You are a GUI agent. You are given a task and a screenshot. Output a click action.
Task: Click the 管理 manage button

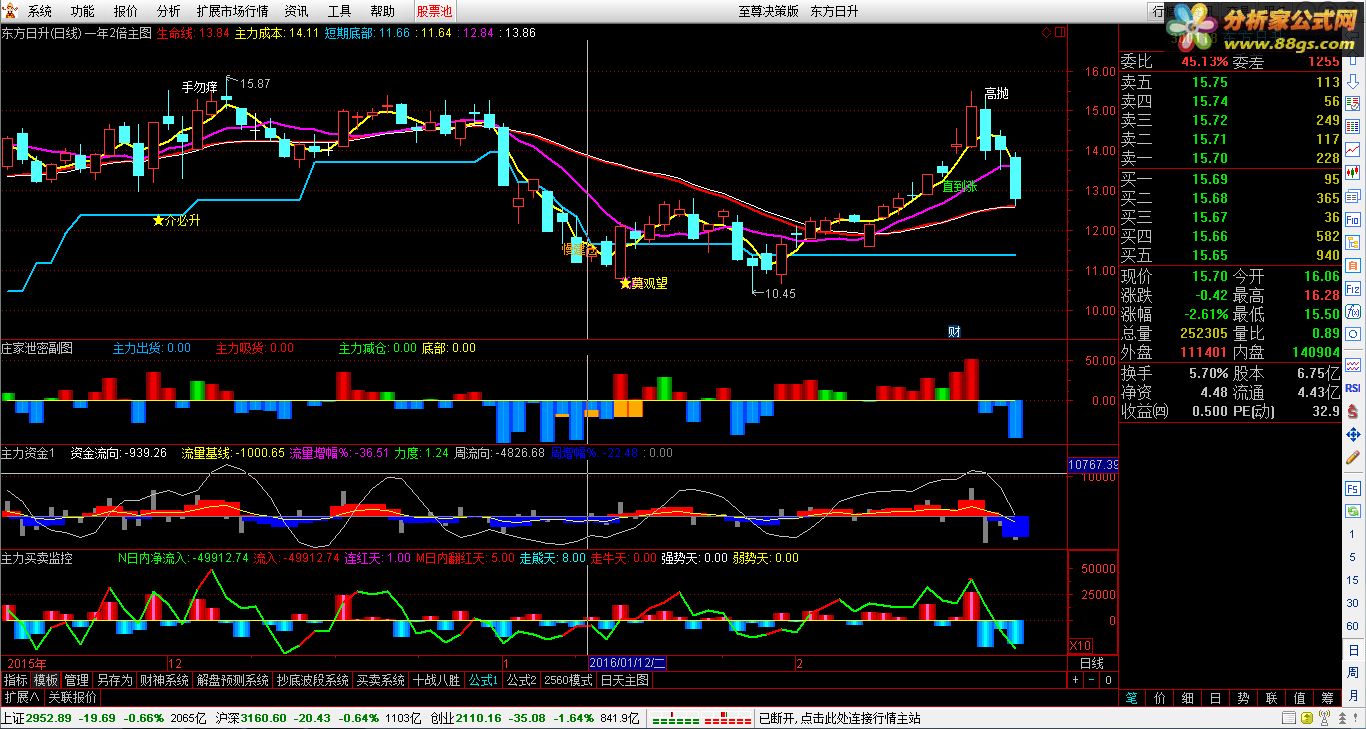(x=77, y=680)
